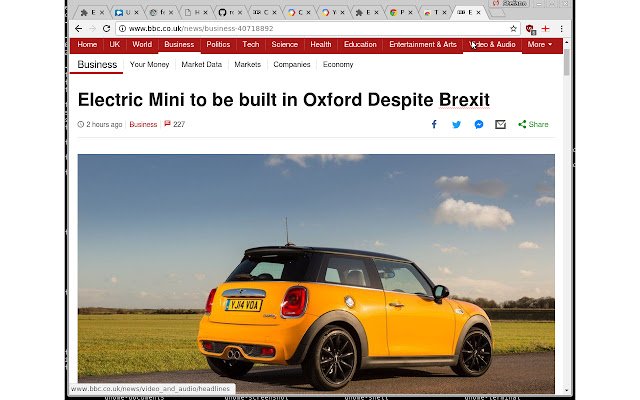Expand the More dropdown in nav bar
The image size is (640, 400).
coord(540,44)
